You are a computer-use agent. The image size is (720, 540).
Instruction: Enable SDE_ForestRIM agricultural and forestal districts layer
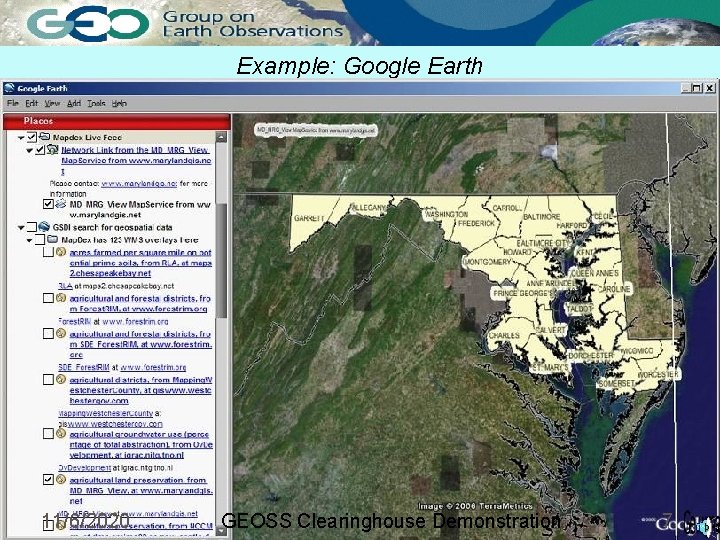48,333
